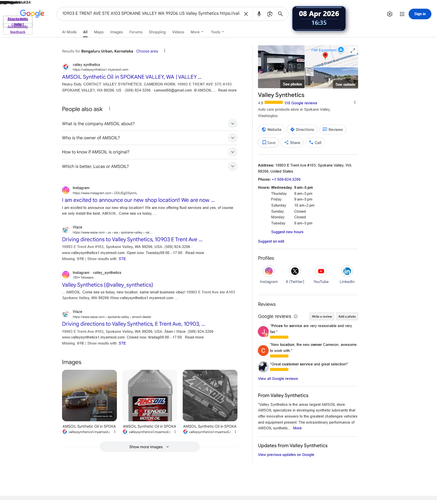Expand 'How to know if AMSOIL is original?'

click(149, 152)
